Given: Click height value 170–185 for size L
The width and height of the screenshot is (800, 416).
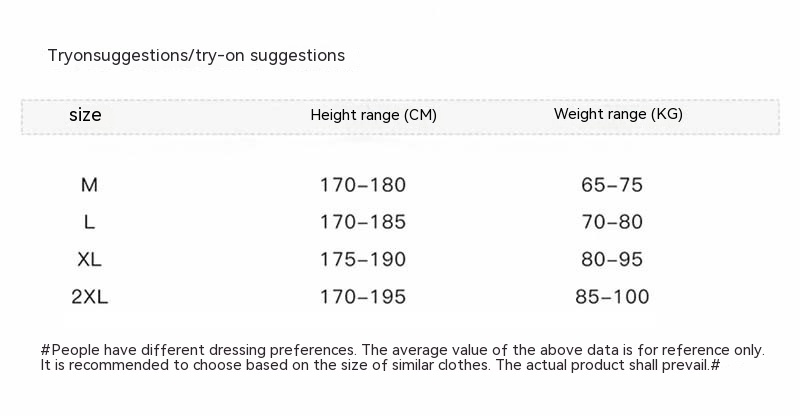Looking at the screenshot, I should [363, 222].
